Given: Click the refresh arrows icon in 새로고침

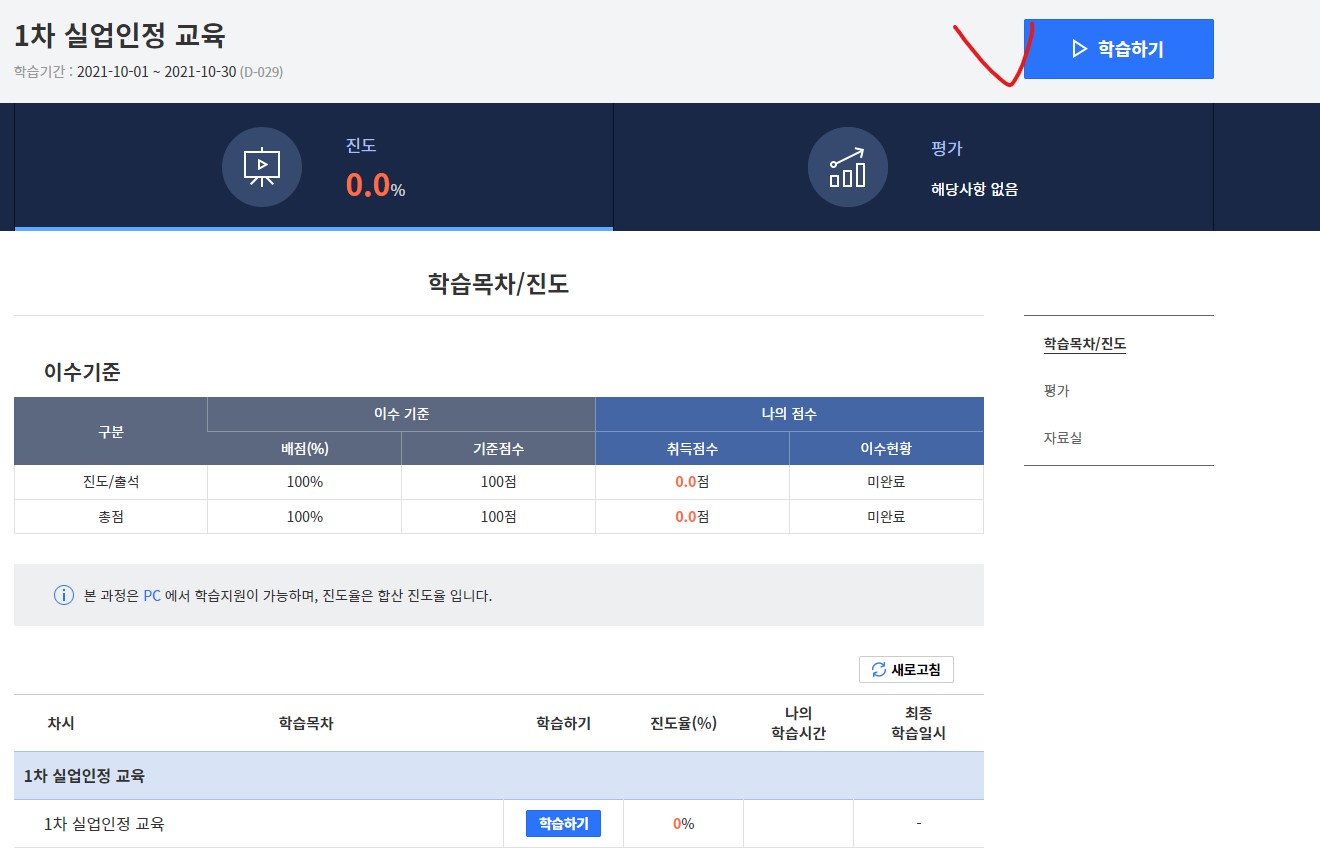Looking at the screenshot, I should 879,669.
